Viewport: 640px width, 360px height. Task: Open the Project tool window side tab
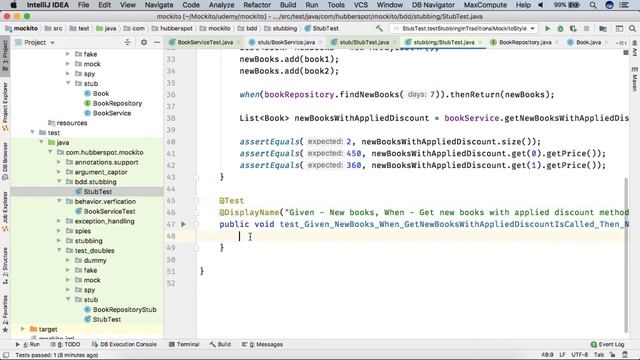click(x=5, y=56)
